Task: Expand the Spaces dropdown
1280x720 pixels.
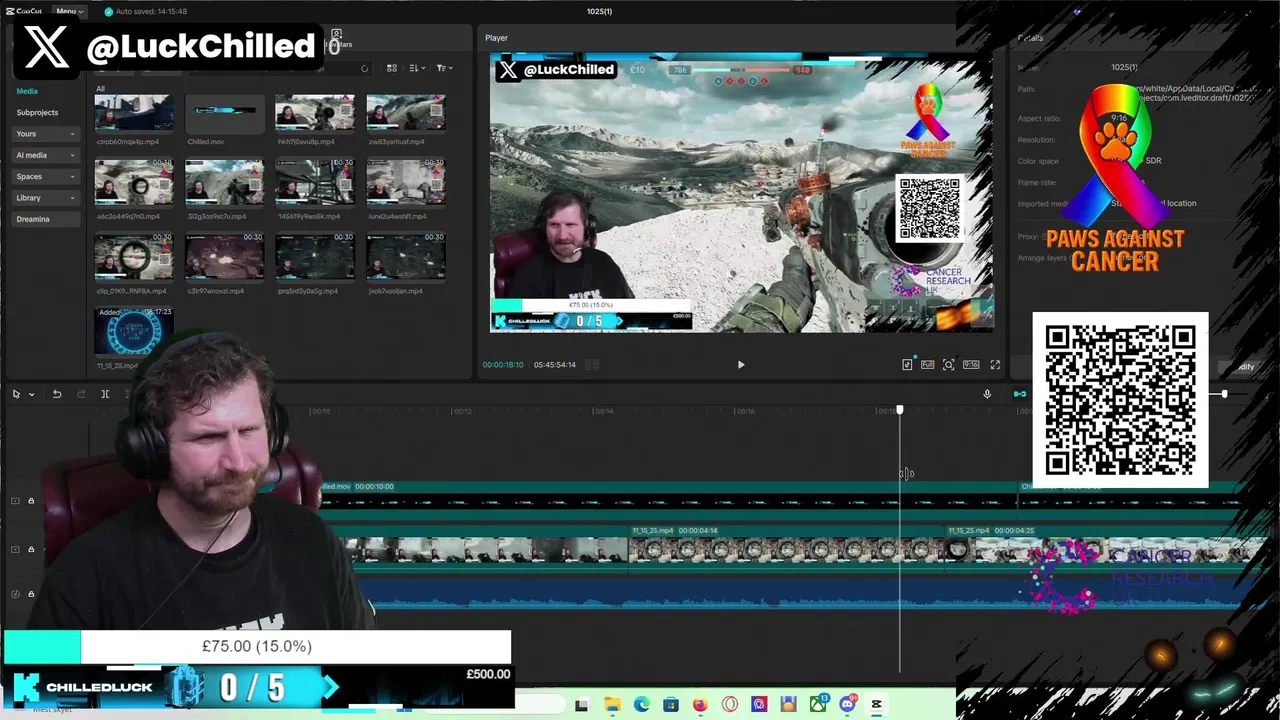Action: coord(46,176)
